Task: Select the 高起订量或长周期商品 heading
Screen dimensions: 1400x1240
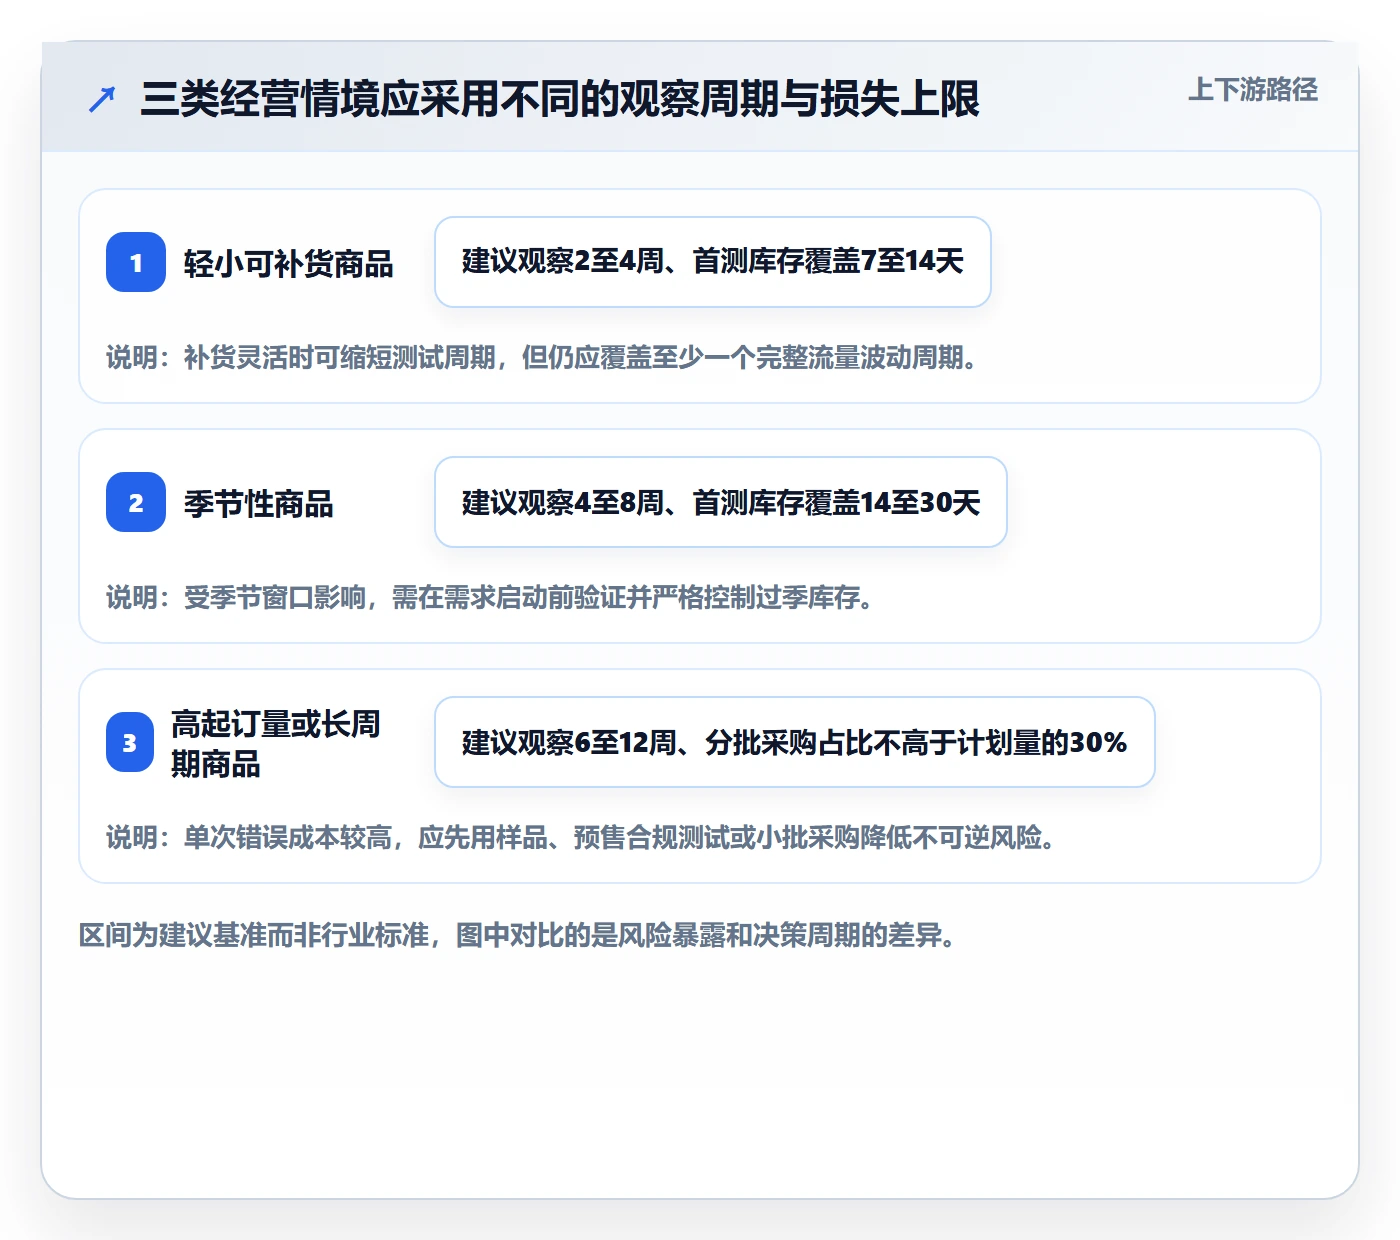Action: (276, 743)
